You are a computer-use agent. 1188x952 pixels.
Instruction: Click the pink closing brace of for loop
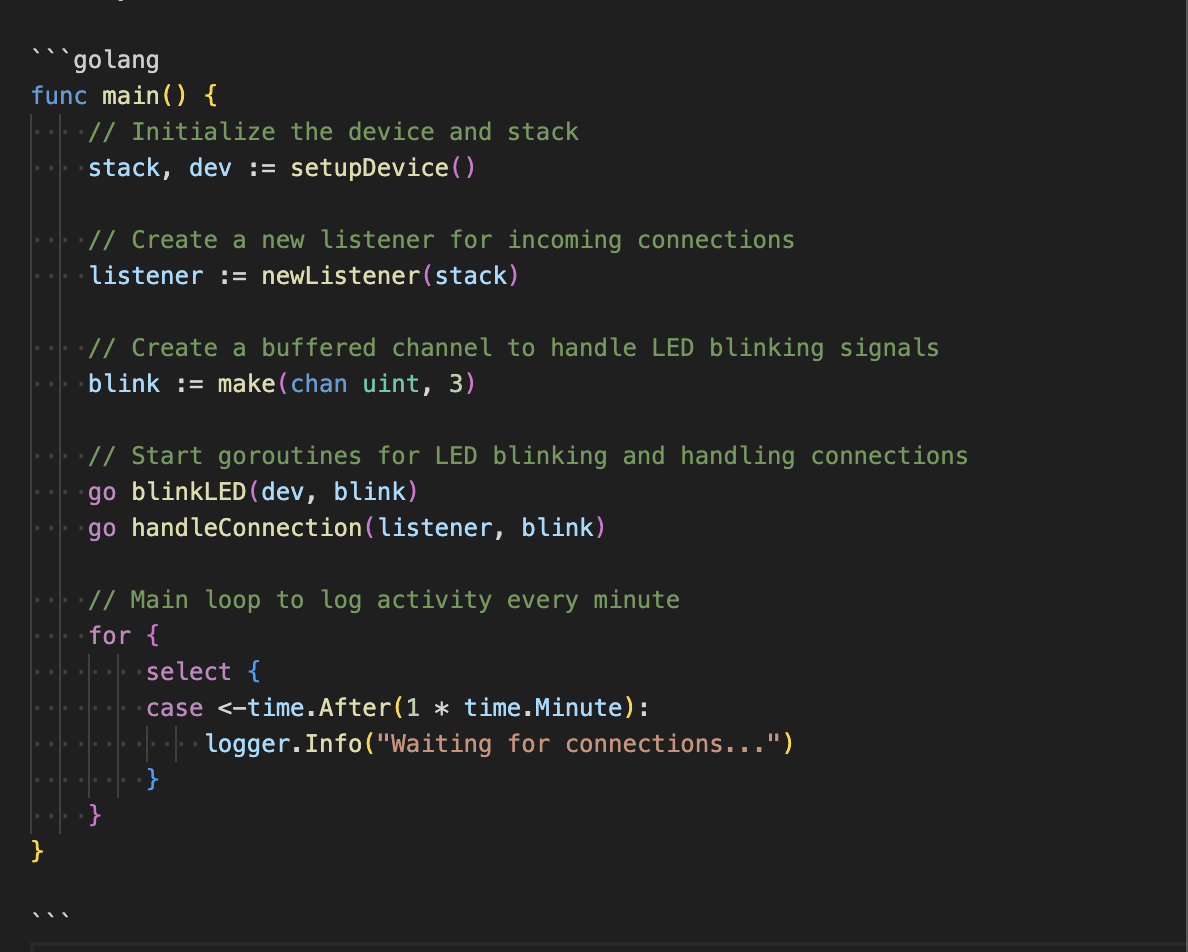[x=95, y=815]
